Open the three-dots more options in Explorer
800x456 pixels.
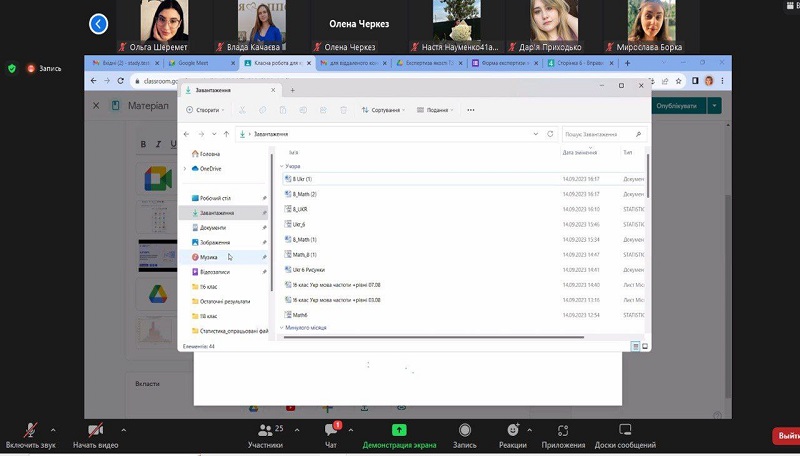click(470, 110)
